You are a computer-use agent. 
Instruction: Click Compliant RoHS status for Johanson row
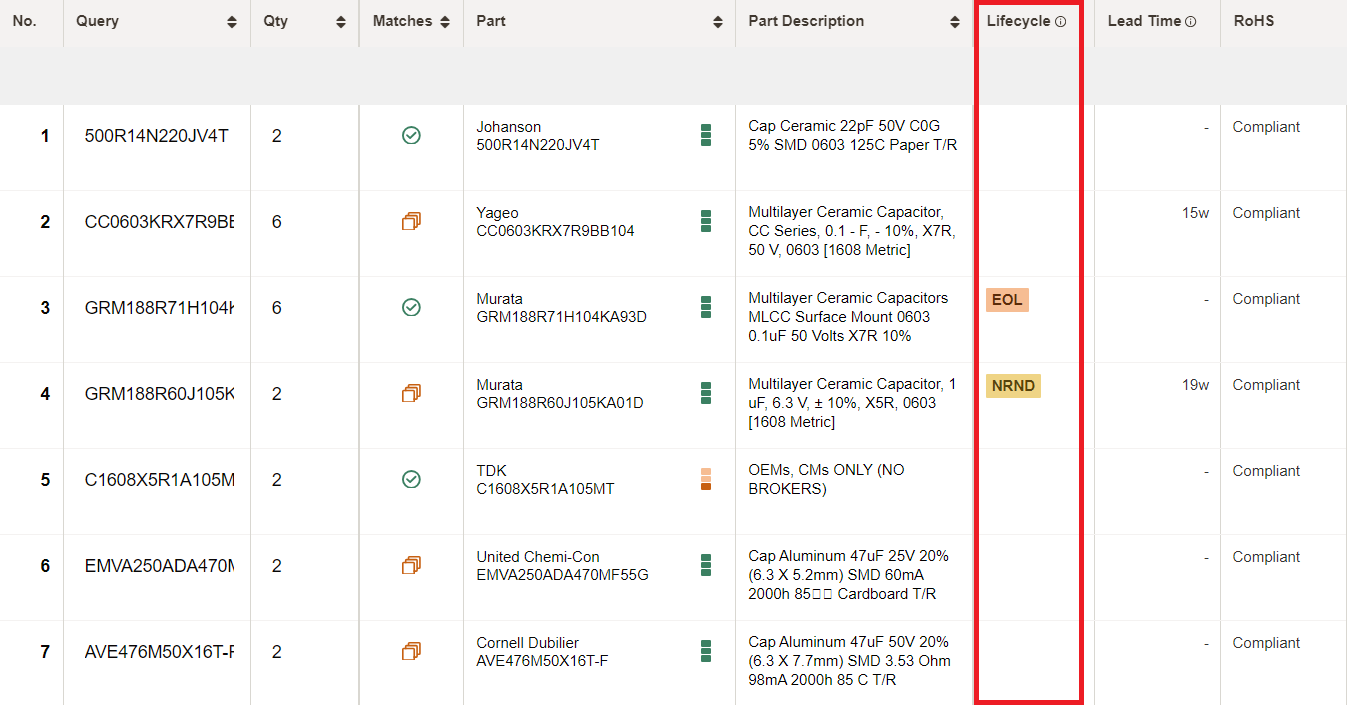click(1266, 127)
